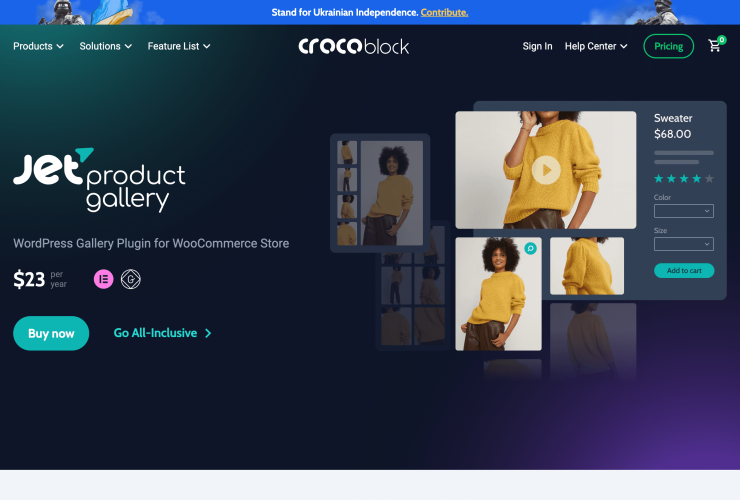Expand the Products menu

[38, 46]
